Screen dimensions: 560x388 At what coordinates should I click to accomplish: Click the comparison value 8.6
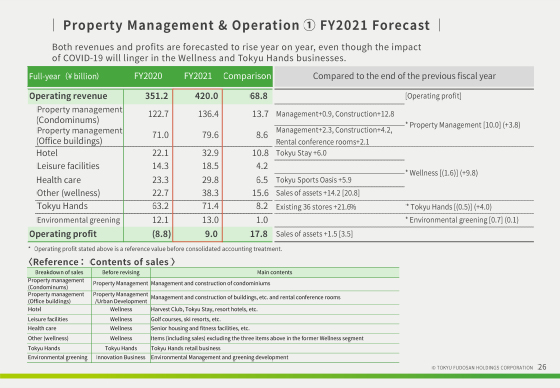(262, 135)
